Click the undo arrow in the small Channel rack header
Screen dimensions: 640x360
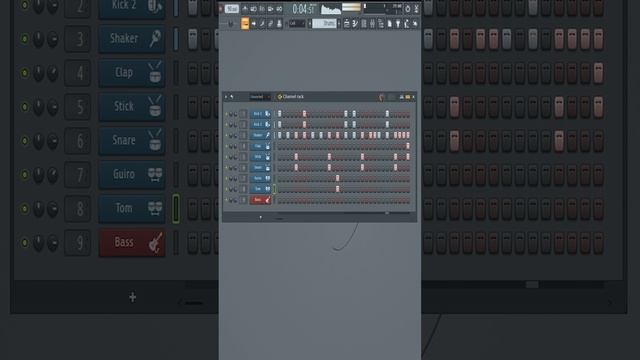231,97
